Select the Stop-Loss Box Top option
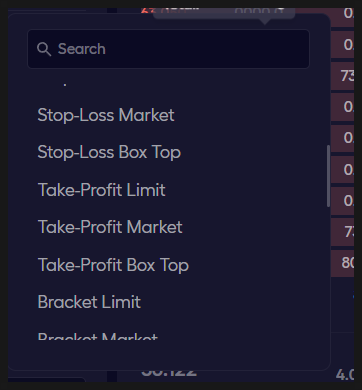 click(x=109, y=152)
